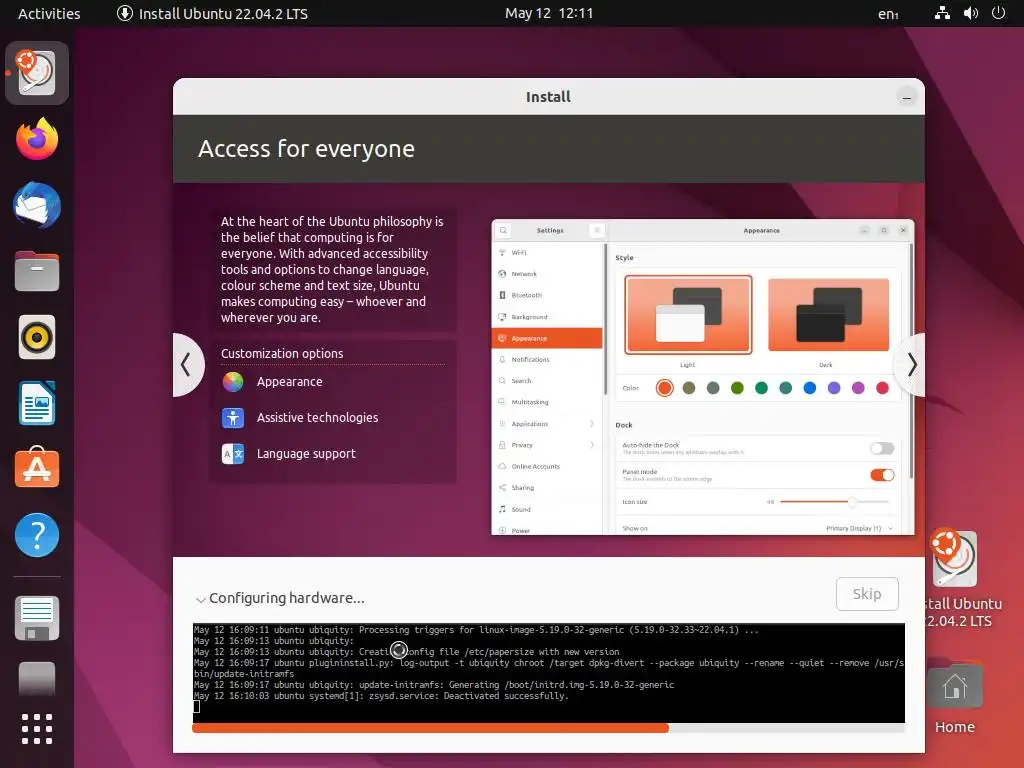
Task: Pick the blue accent color
Action: tap(810, 388)
